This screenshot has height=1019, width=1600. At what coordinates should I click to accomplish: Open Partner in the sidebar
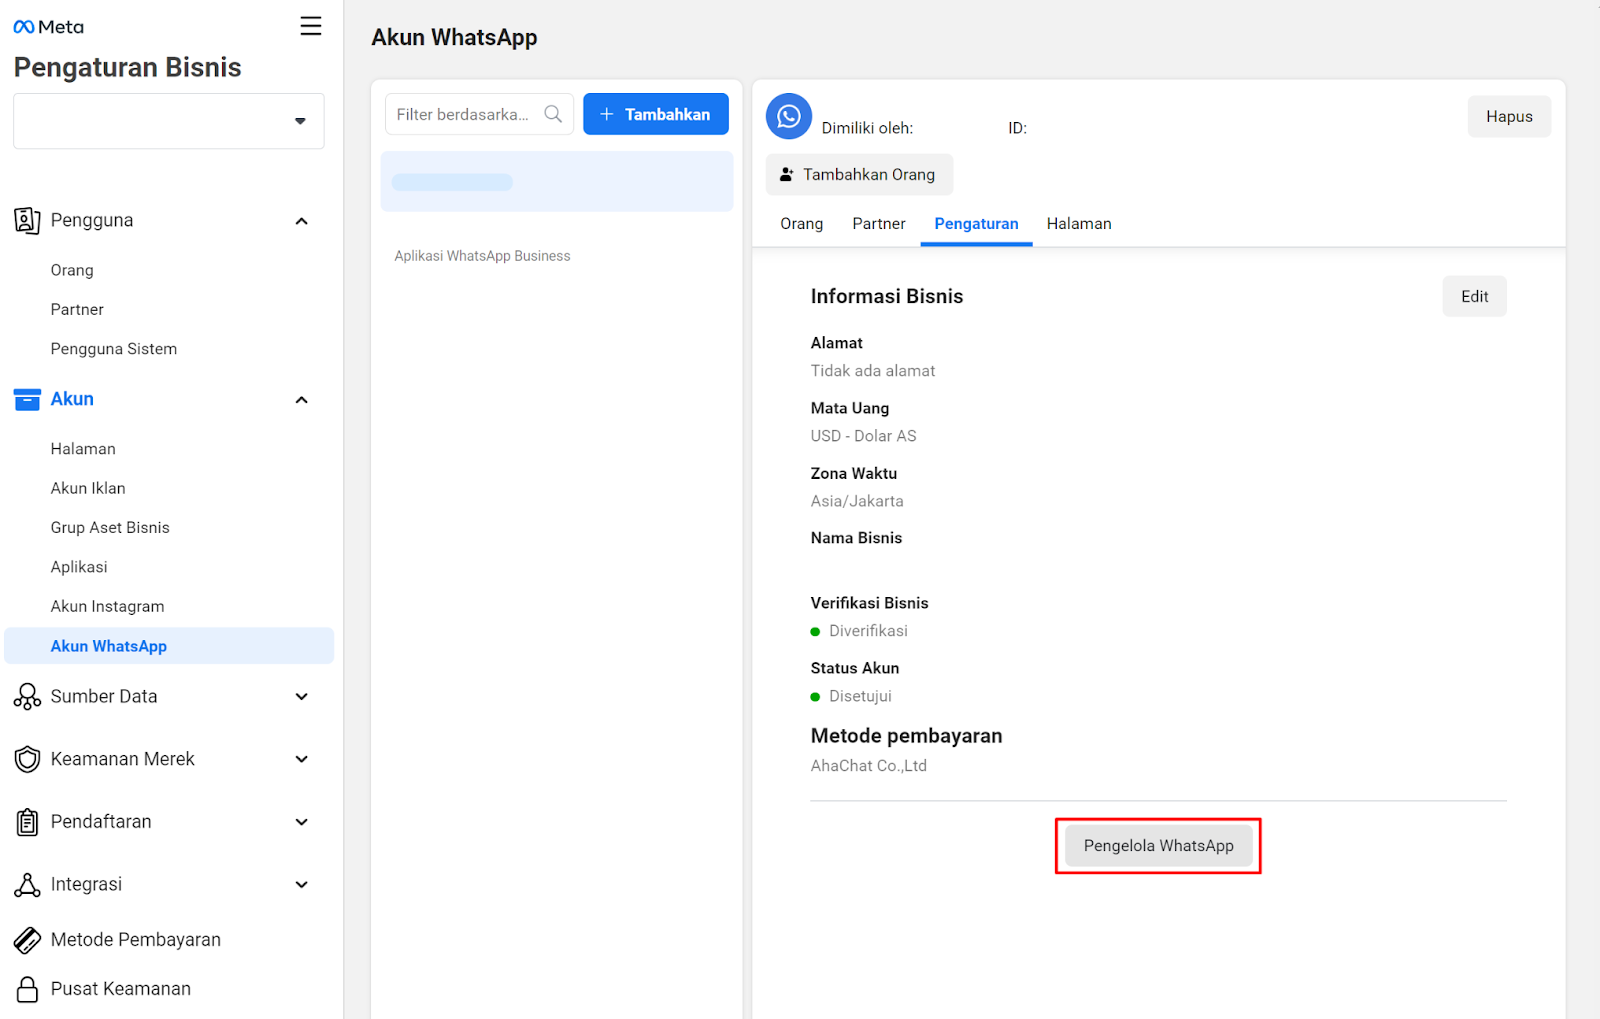(x=77, y=310)
